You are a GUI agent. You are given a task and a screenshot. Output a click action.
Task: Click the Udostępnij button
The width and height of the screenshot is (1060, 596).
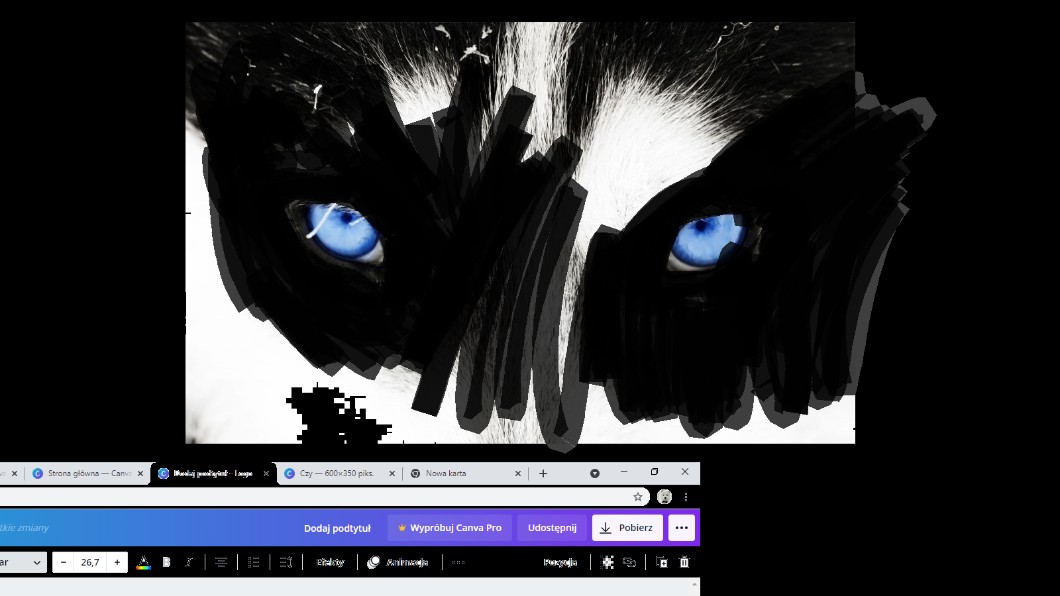[x=552, y=528]
